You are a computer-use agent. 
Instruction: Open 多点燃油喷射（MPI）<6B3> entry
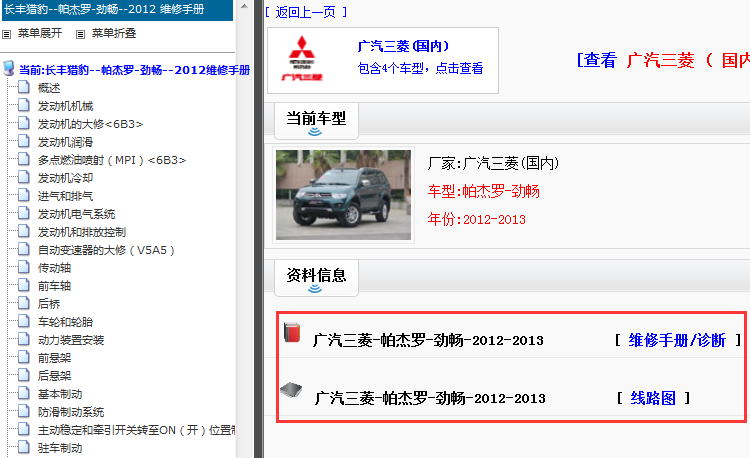[112, 160]
